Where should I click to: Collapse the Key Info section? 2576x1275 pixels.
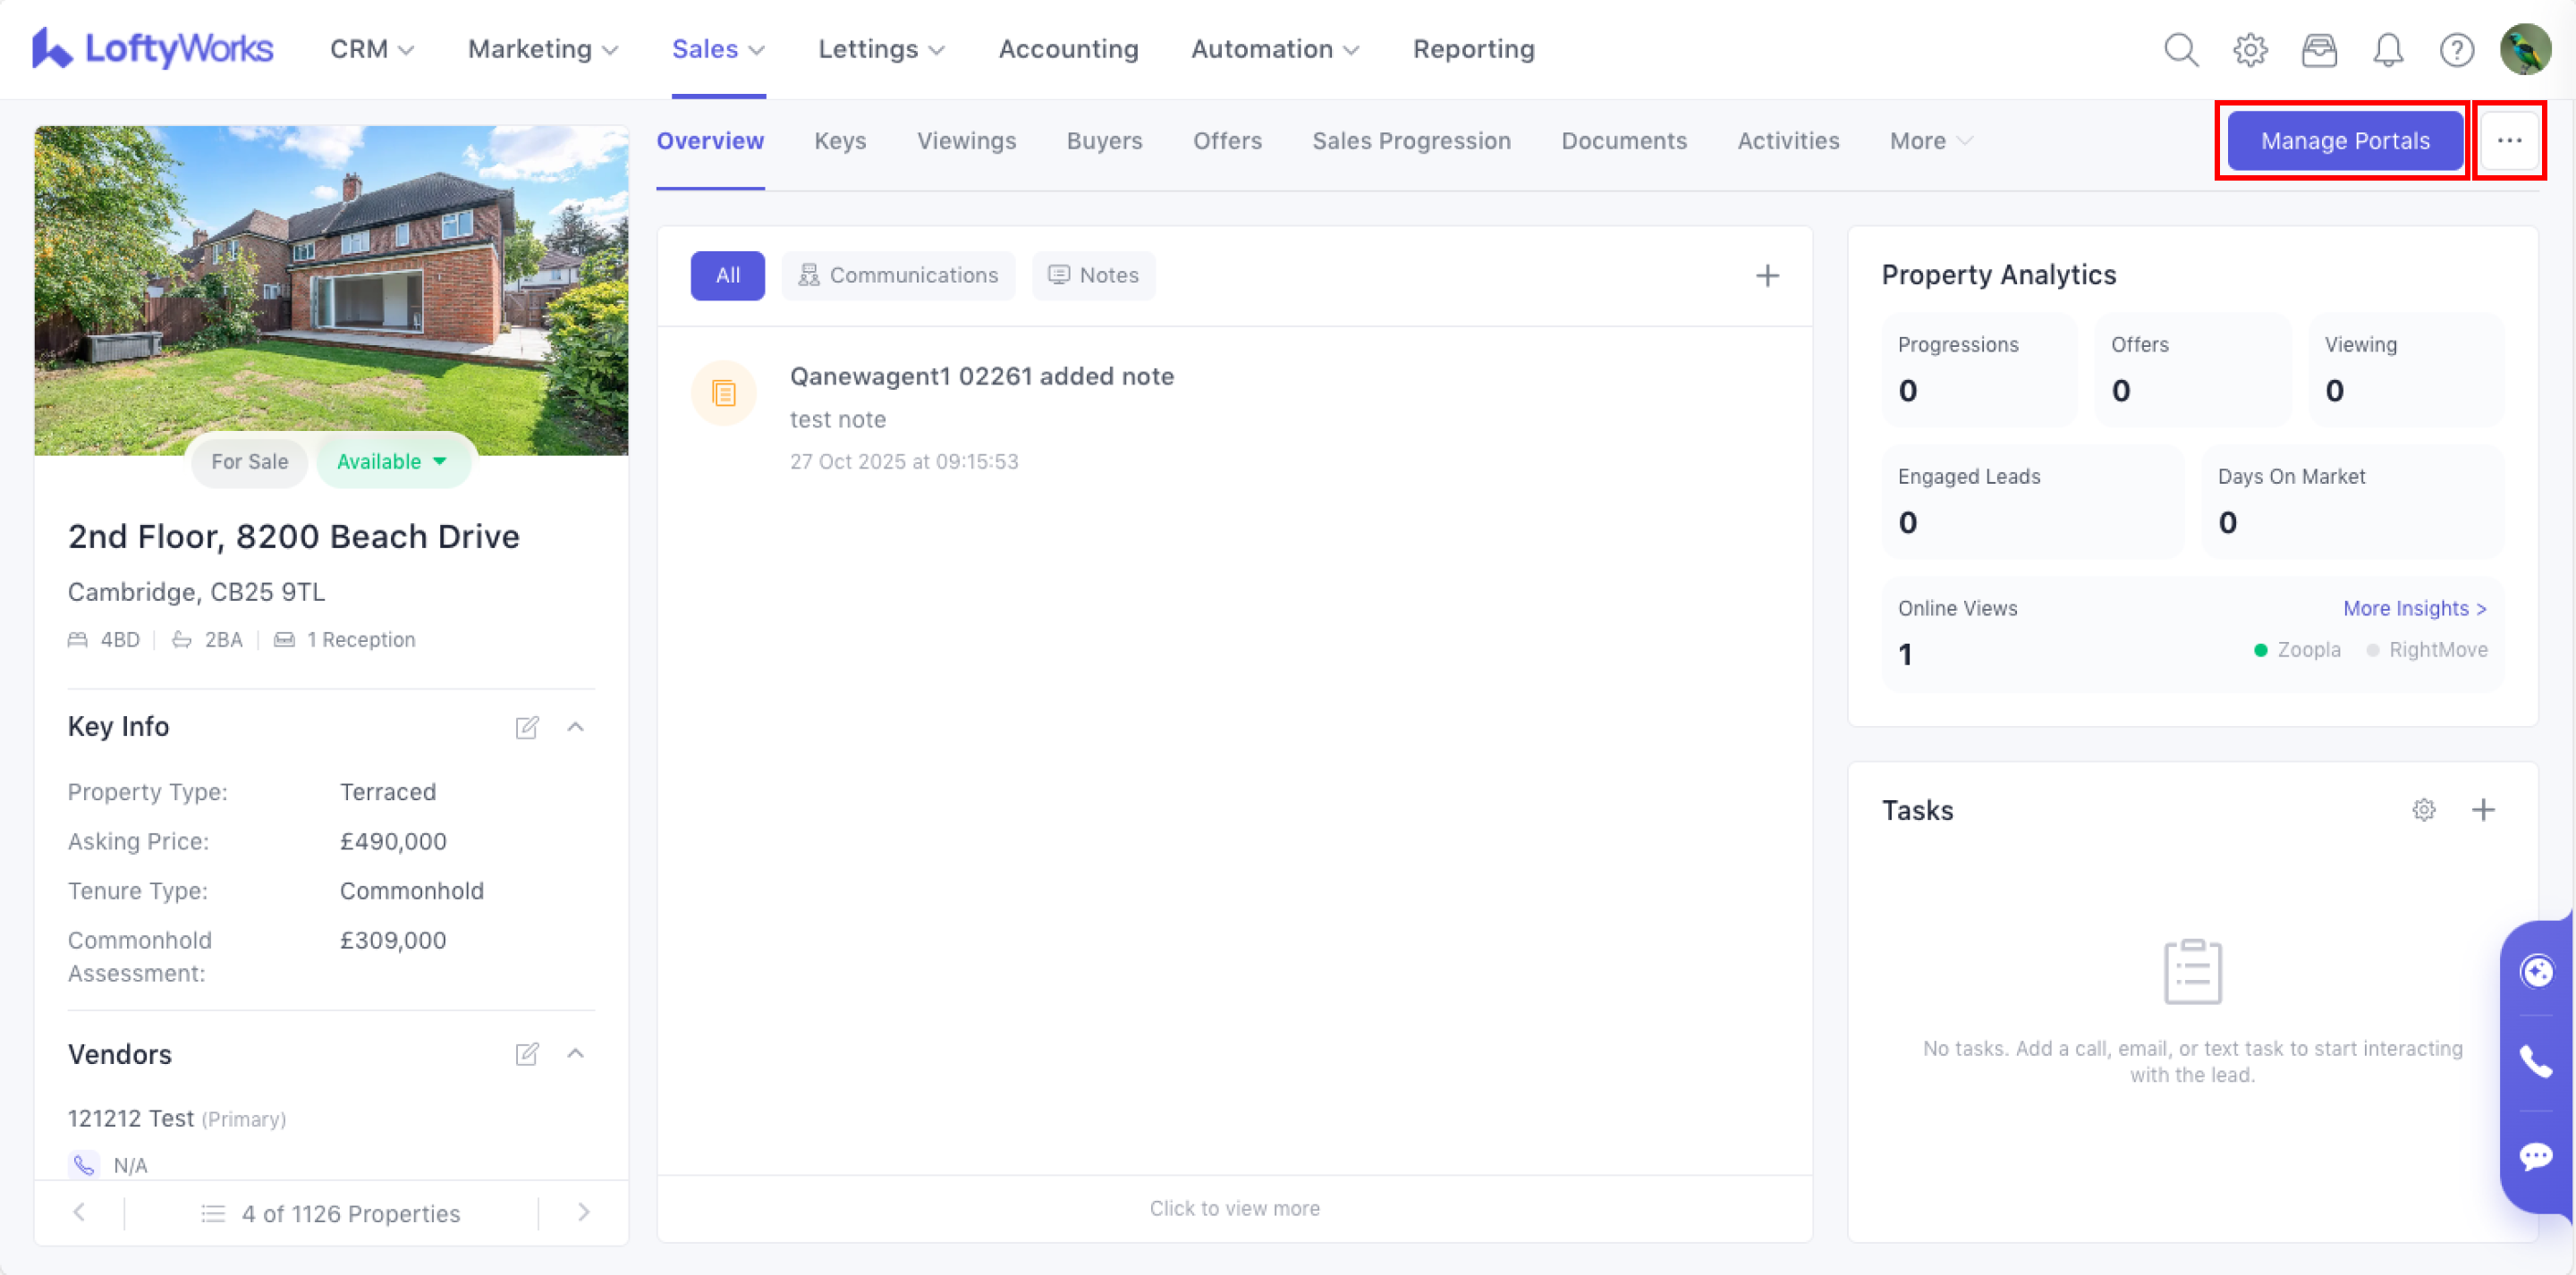click(x=575, y=727)
